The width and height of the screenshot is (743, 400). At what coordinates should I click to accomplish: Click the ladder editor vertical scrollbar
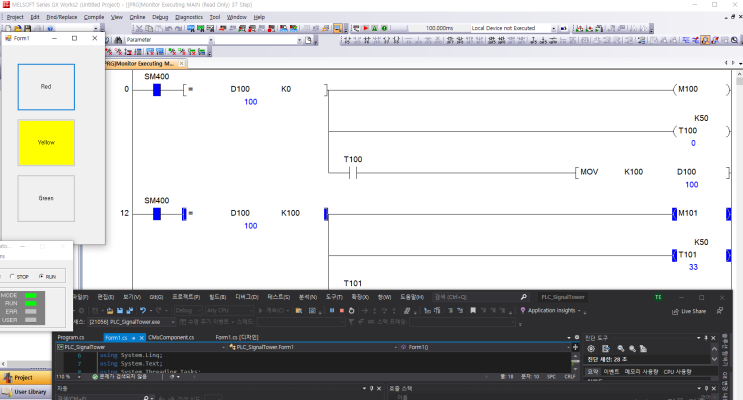[x=739, y=180]
